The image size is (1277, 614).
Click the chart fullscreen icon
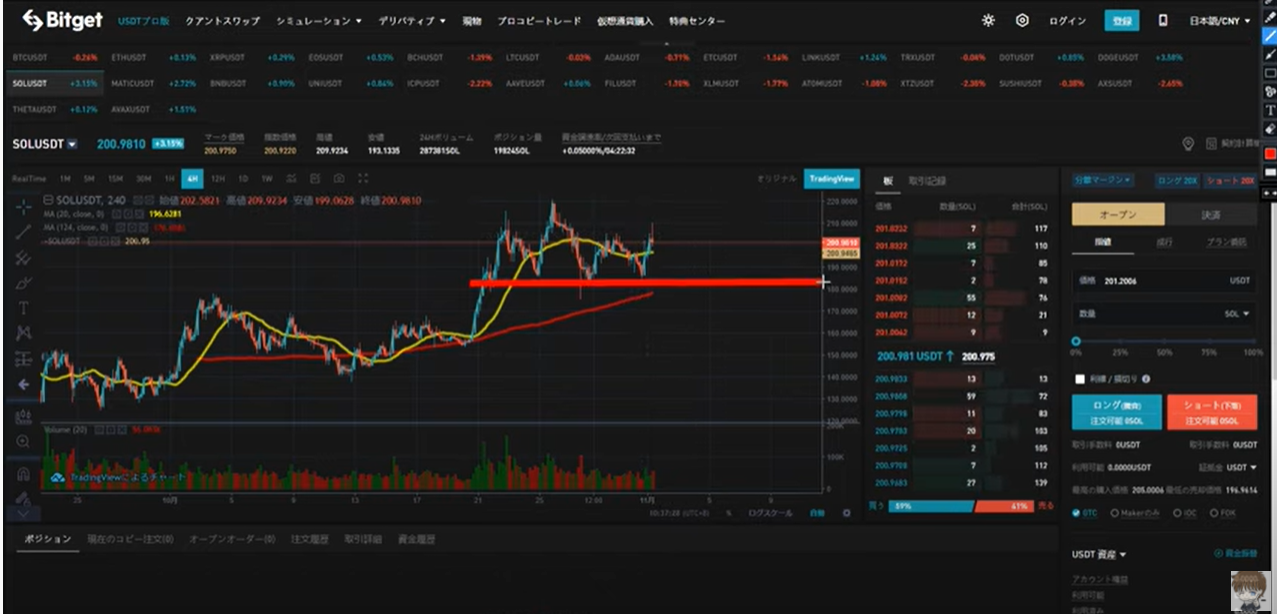363,178
